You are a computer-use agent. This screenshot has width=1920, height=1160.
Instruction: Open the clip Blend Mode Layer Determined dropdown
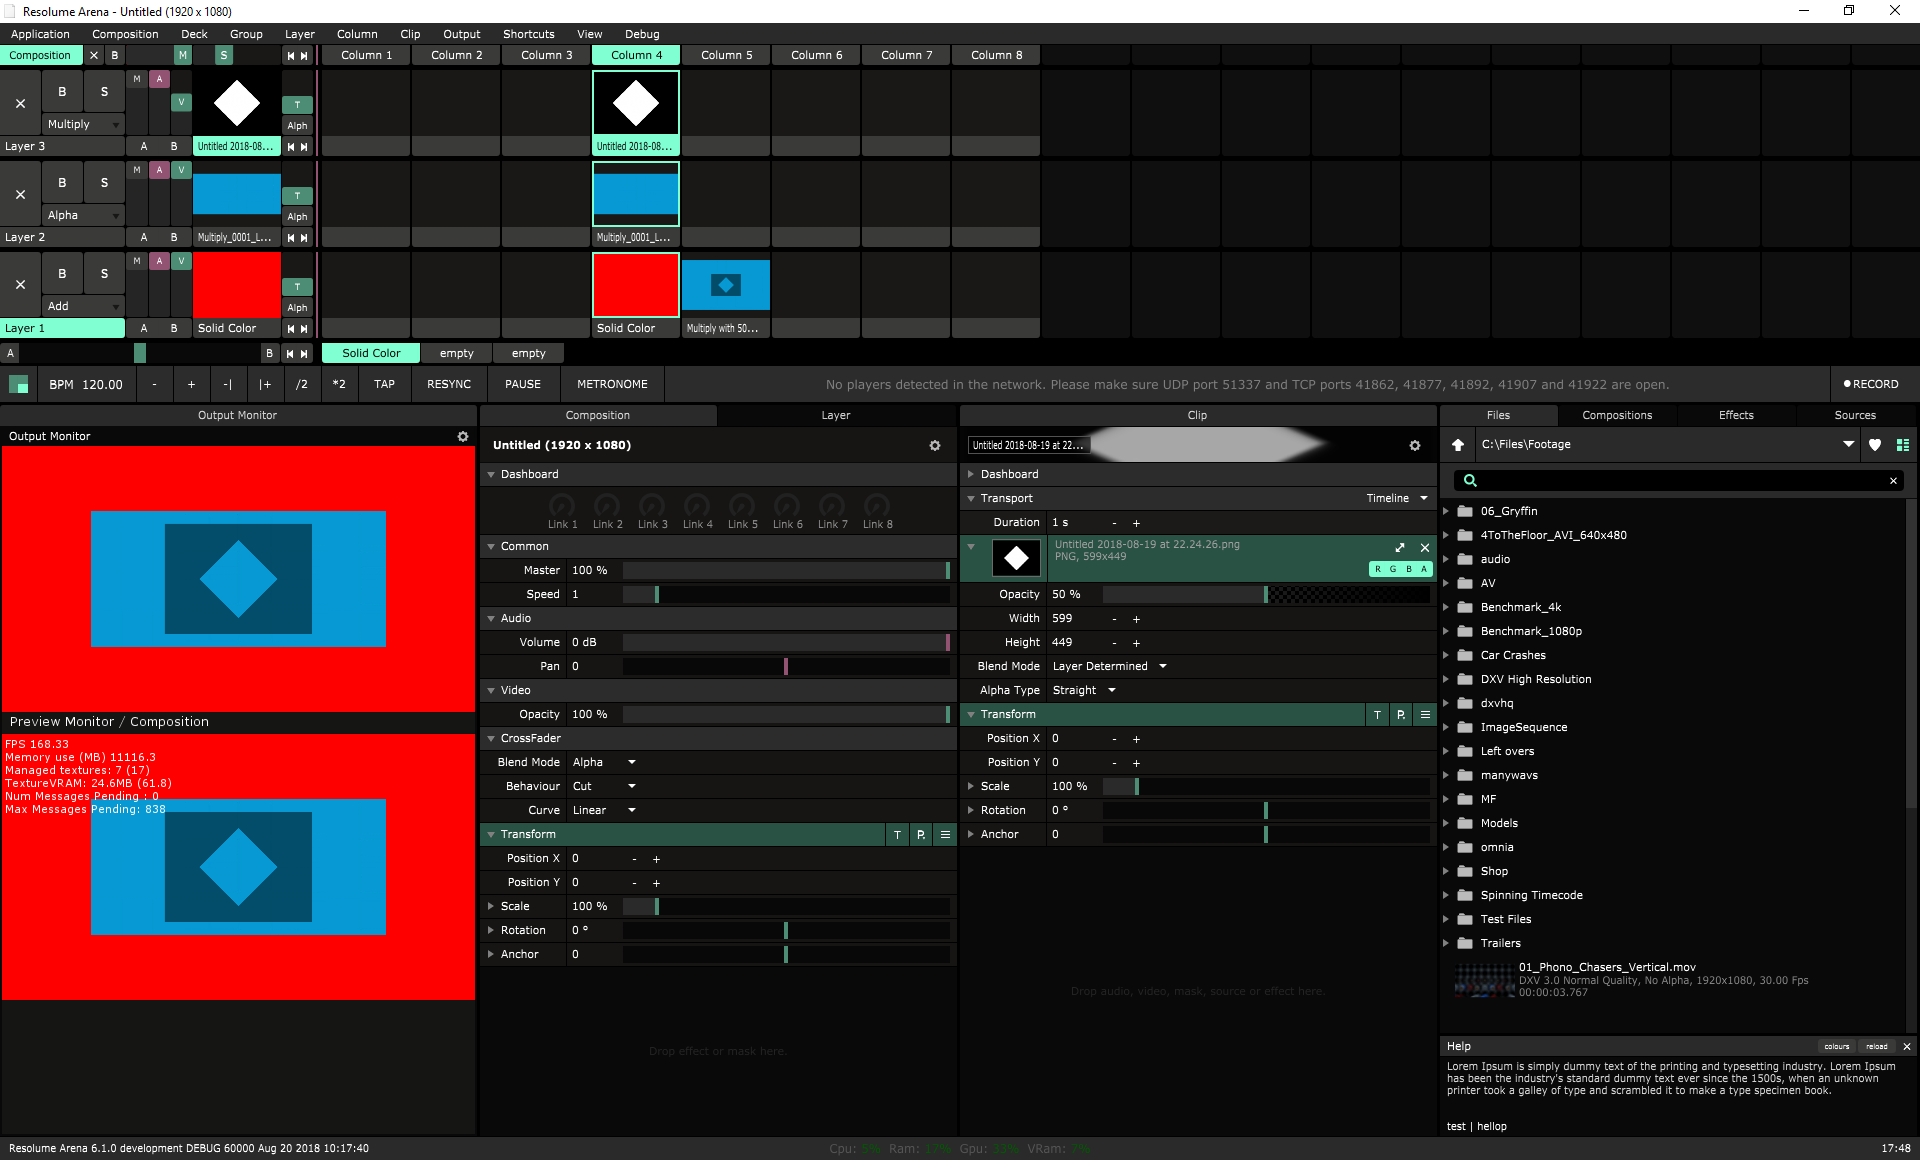click(x=1110, y=667)
